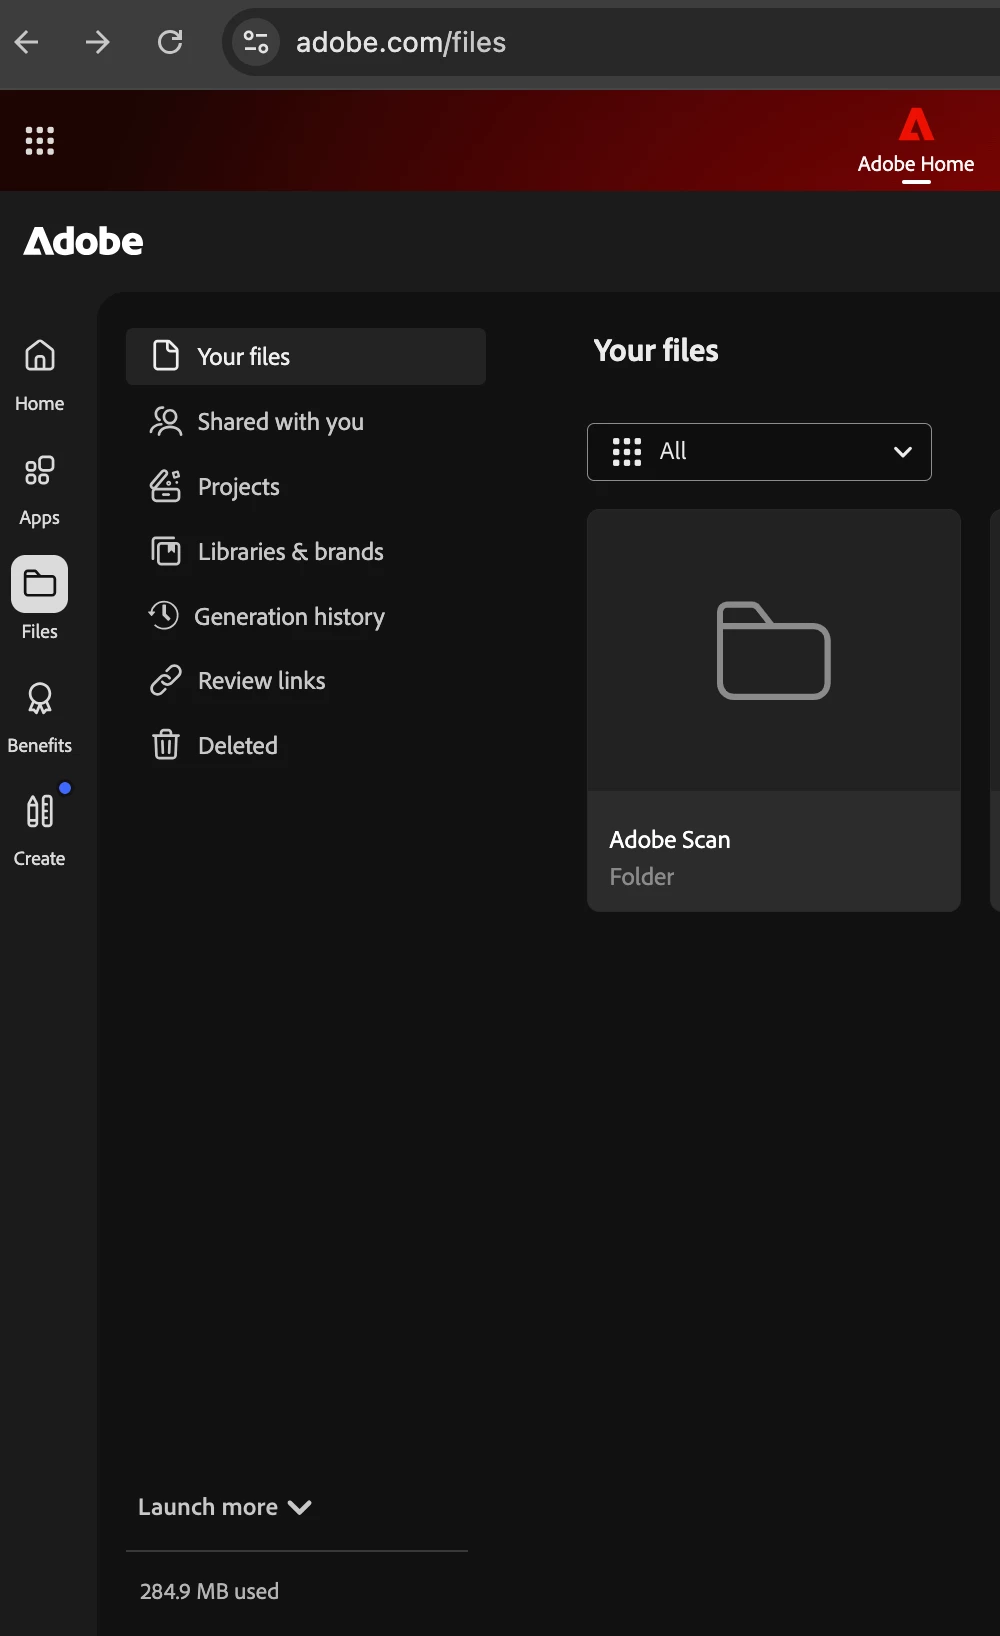
Task: Select the Files sidebar icon
Action: pos(39,584)
